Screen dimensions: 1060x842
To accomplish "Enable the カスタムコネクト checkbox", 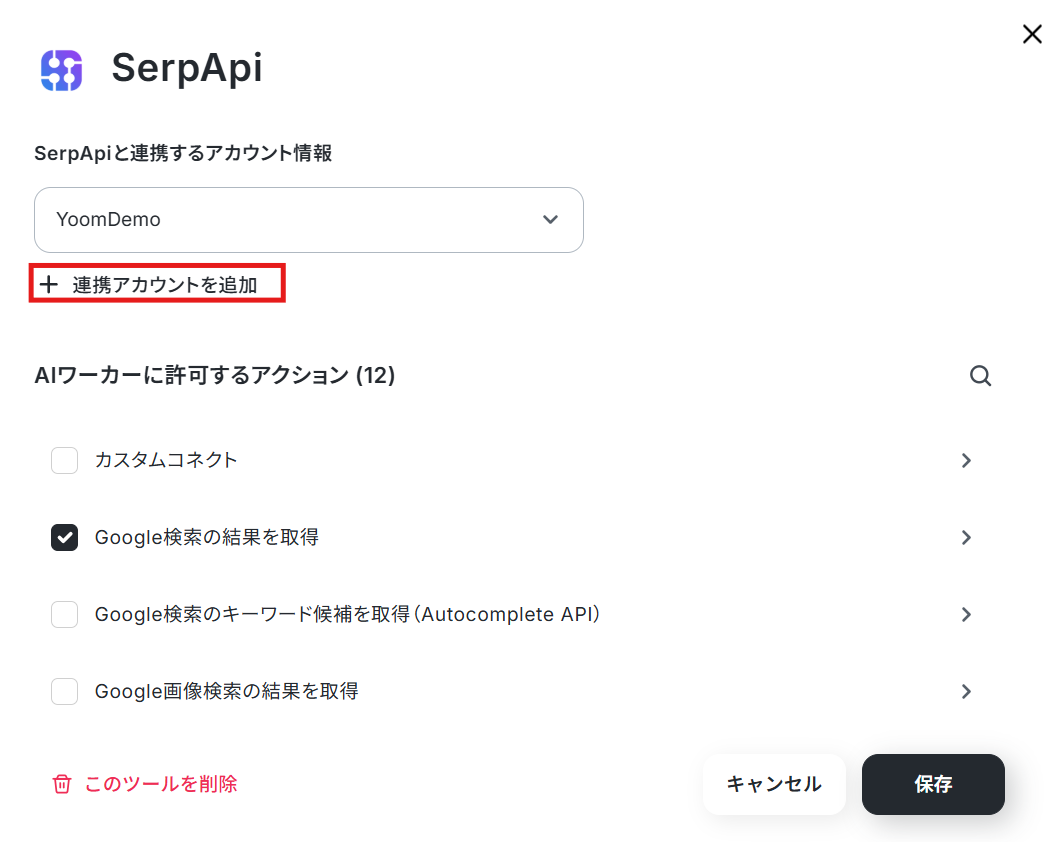I will pyautogui.click(x=64, y=460).
